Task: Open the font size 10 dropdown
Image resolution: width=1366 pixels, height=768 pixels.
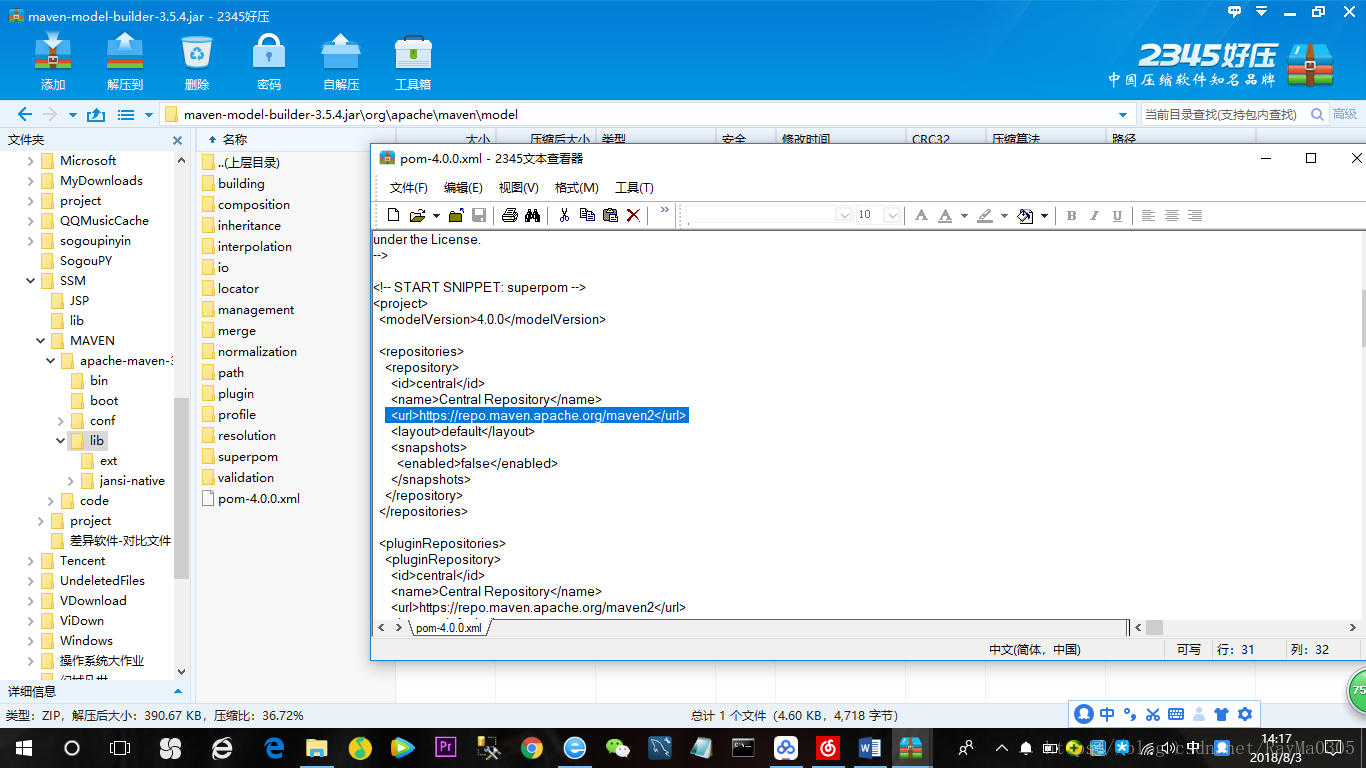Action: point(893,215)
